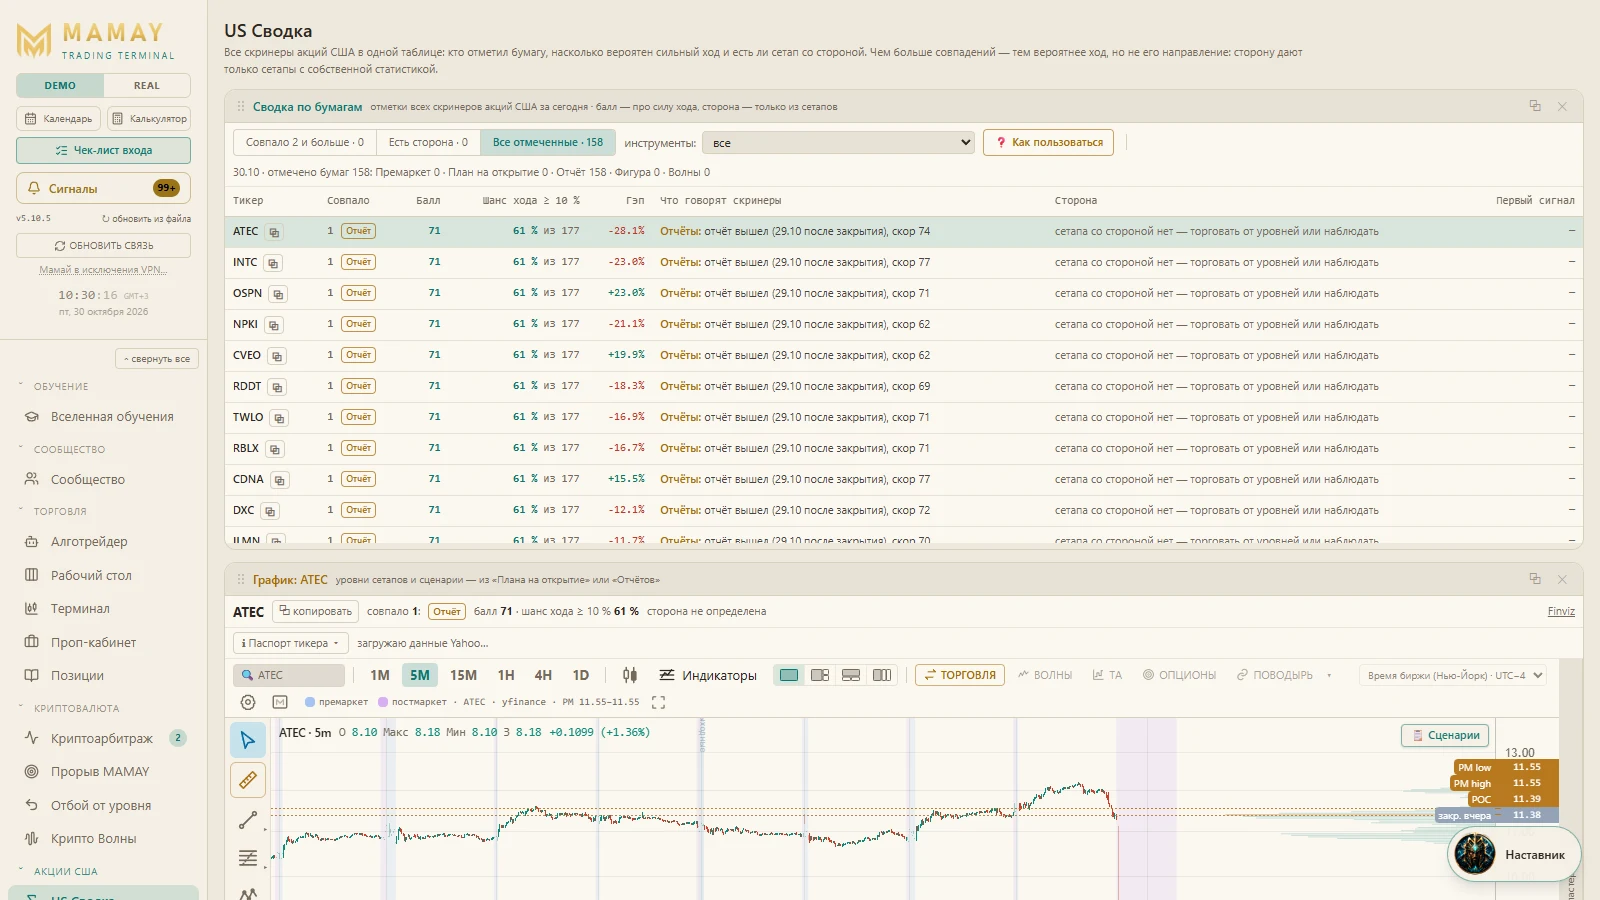Select the 5M timeframe
Screen dimensions: 1600x900
click(420, 675)
